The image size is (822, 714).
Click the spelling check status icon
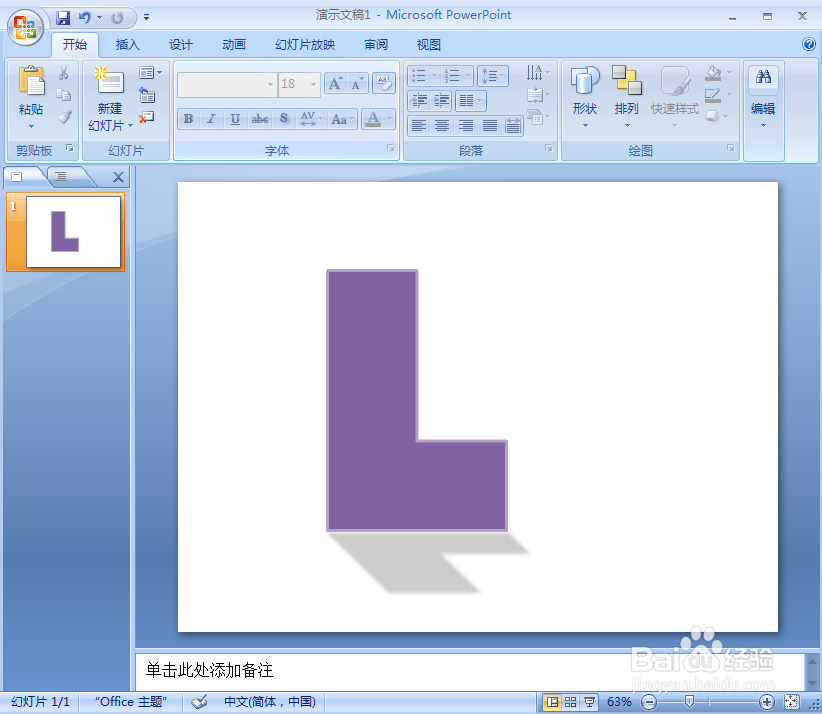pyautogui.click(x=199, y=701)
